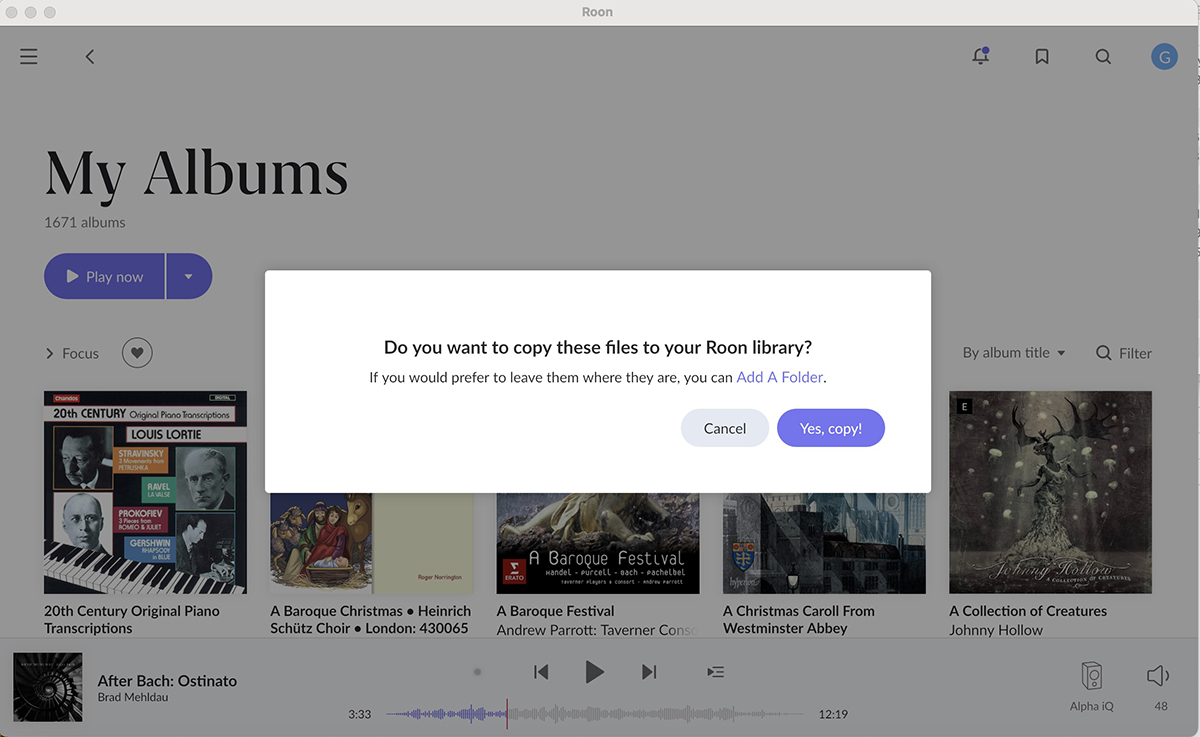Click the elapsed time 3:33
The width and height of the screenshot is (1200, 737).
pos(360,714)
